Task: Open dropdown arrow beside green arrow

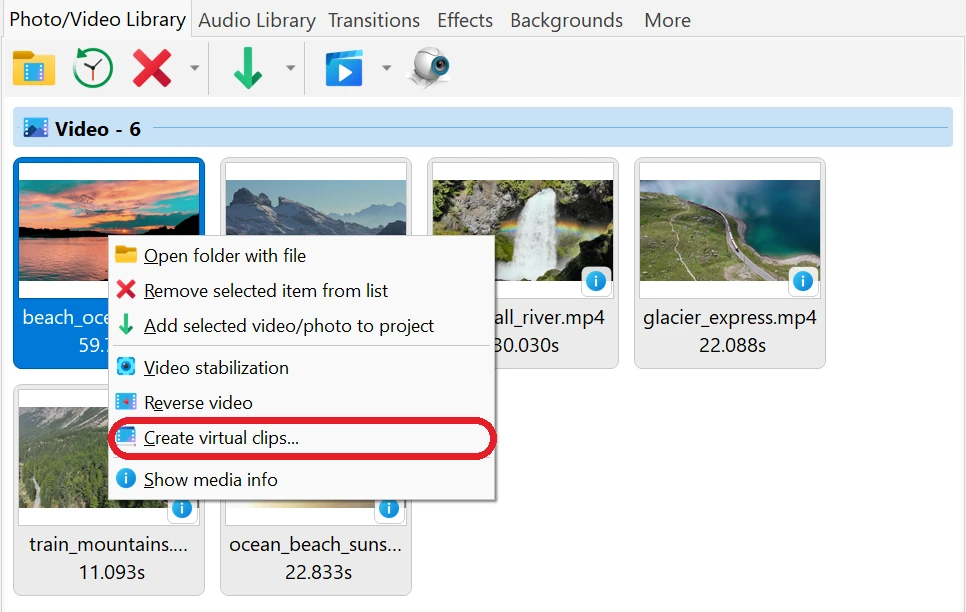Action: pos(290,68)
